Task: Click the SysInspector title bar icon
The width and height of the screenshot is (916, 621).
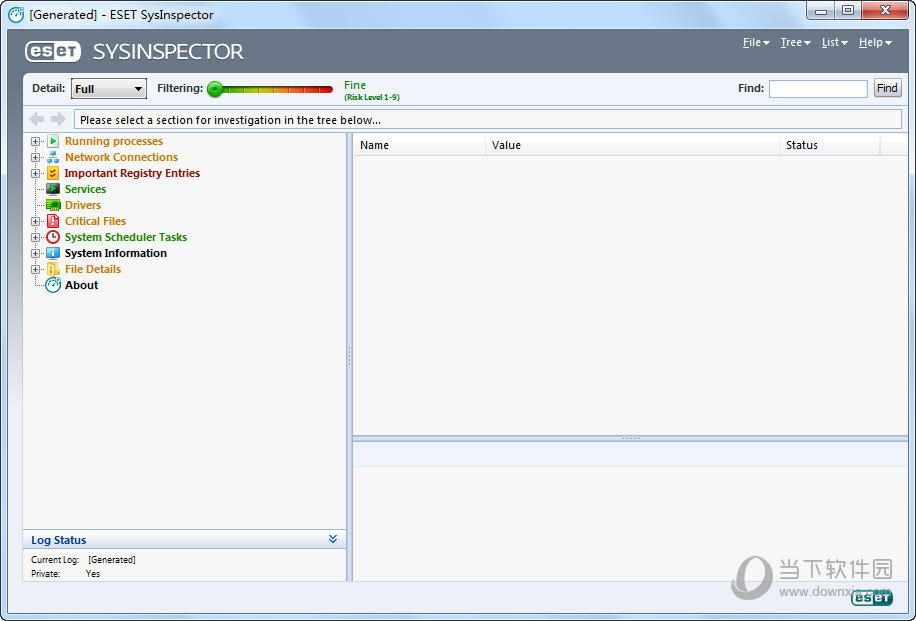Action: tap(16, 15)
